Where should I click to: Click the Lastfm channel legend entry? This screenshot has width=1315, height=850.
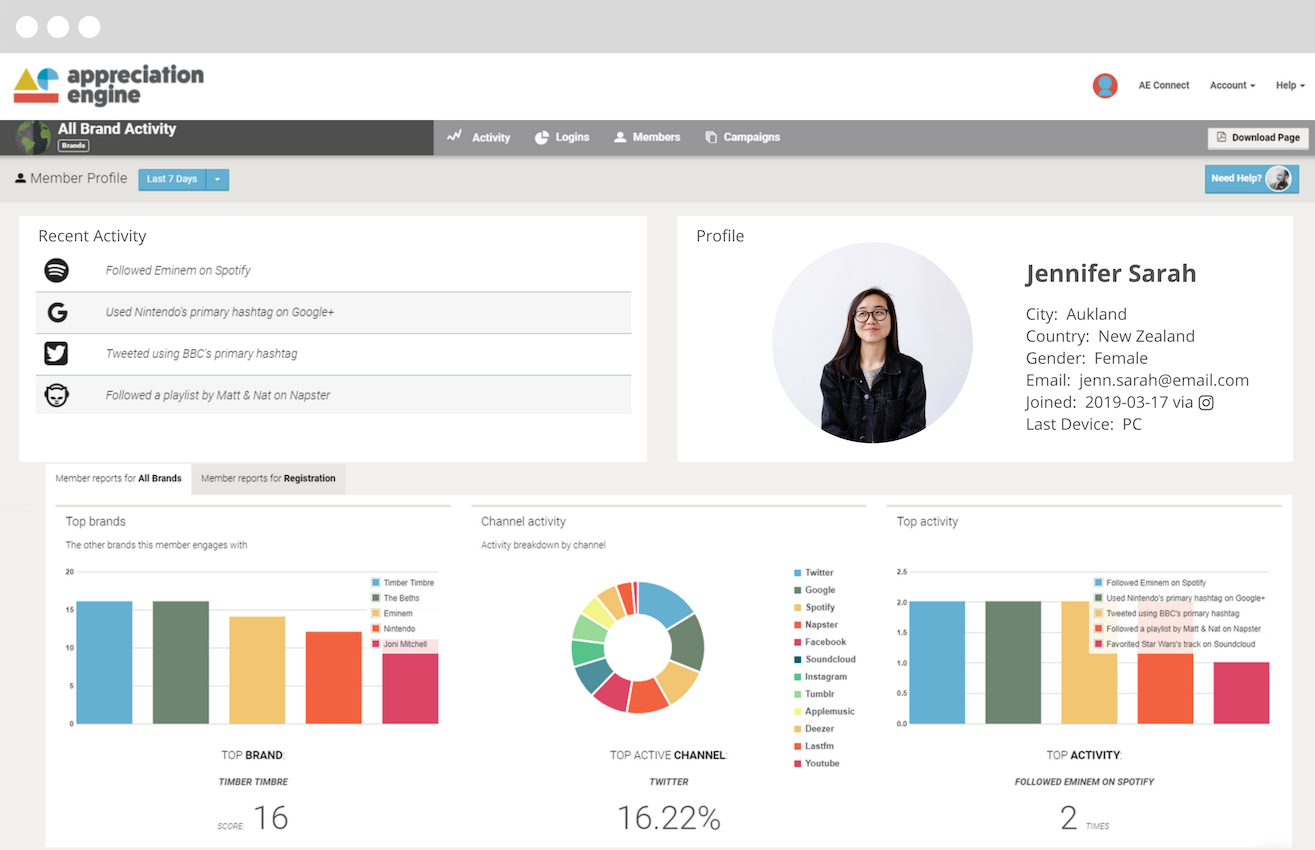[x=814, y=746]
